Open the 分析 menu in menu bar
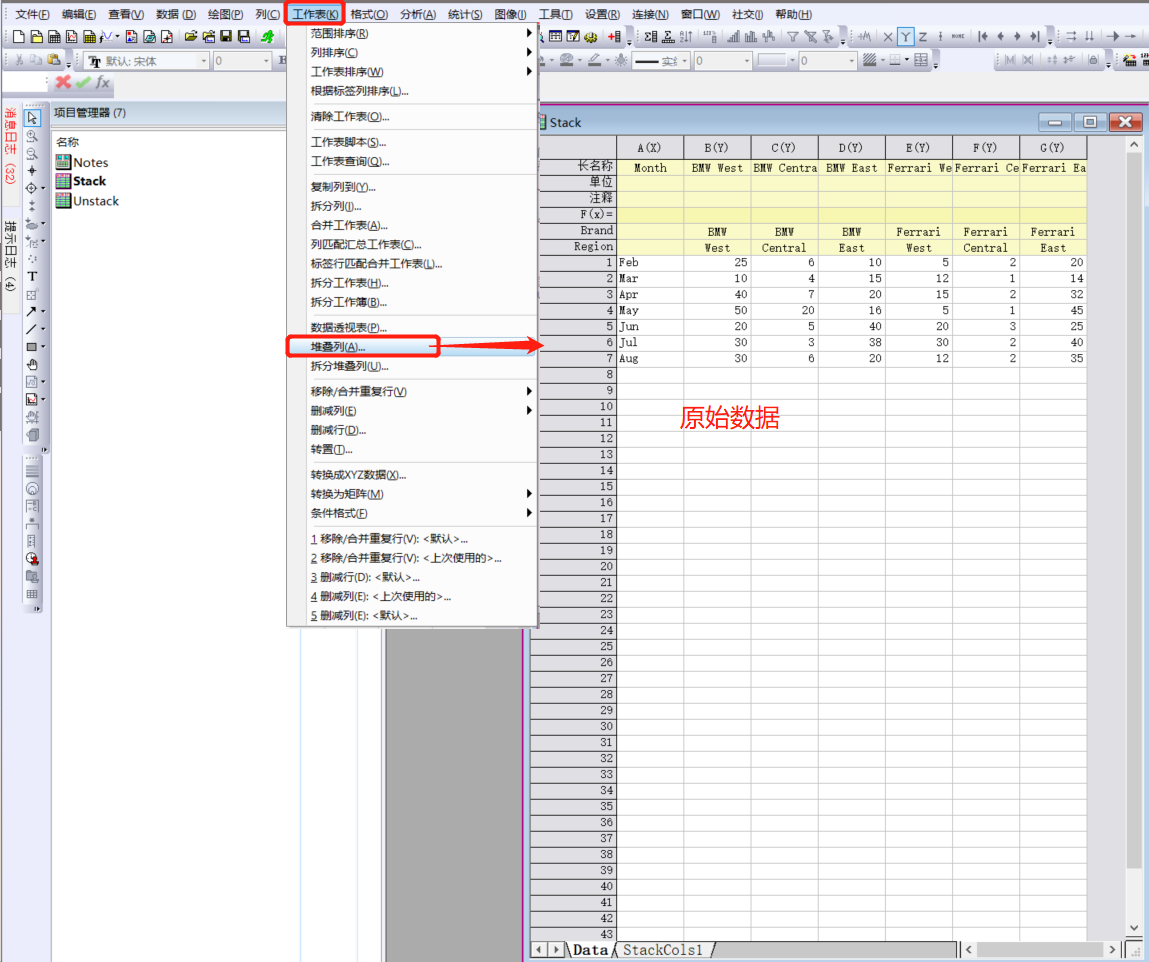Image resolution: width=1149 pixels, height=962 pixels. [x=418, y=14]
